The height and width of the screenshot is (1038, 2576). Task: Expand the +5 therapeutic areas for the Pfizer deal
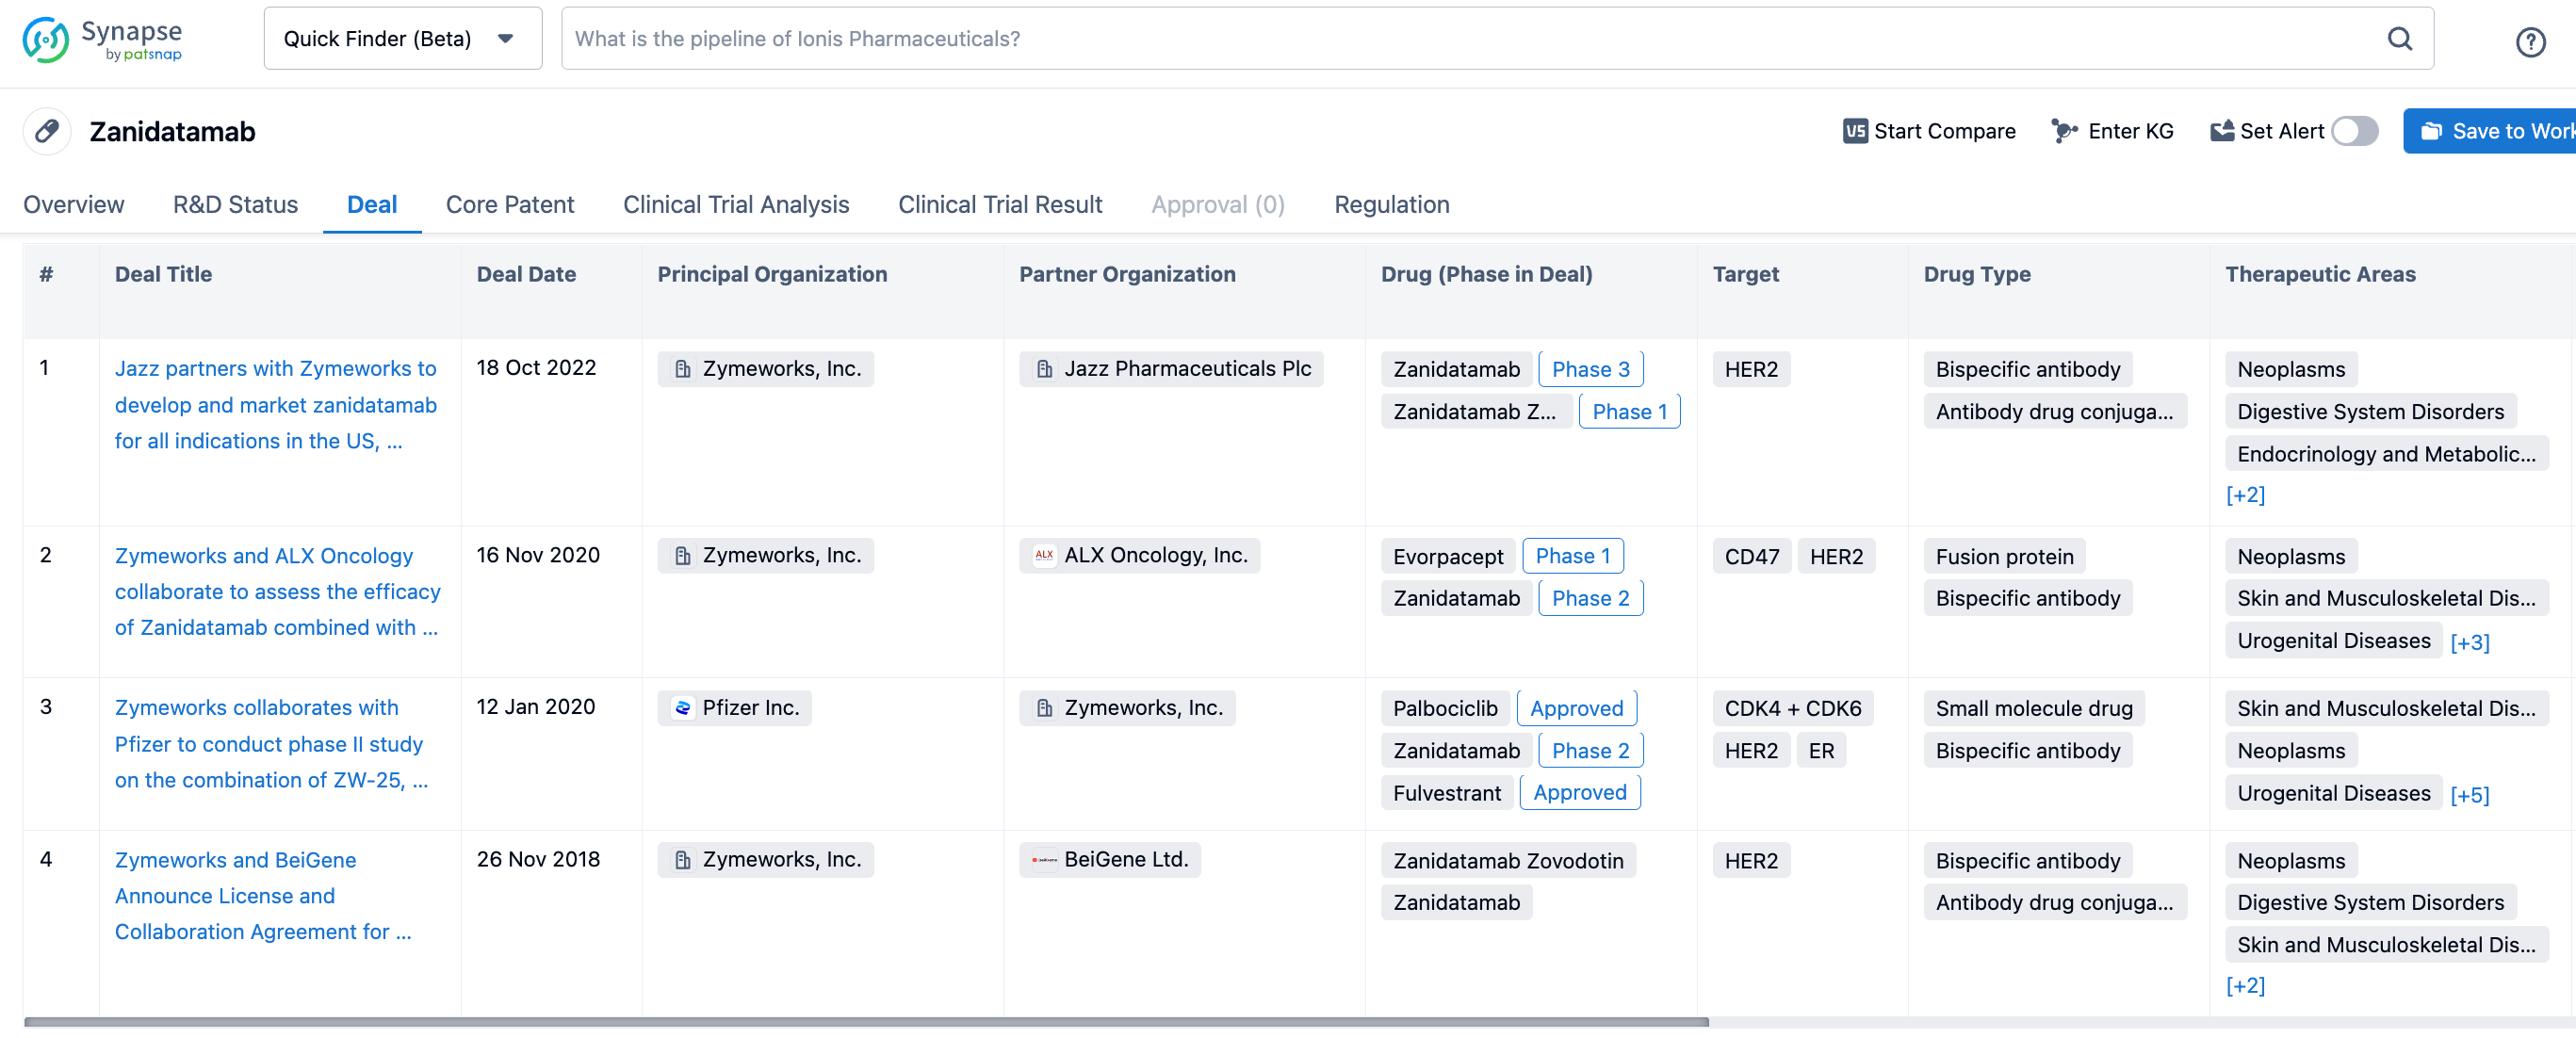[x=2469, y=795]
